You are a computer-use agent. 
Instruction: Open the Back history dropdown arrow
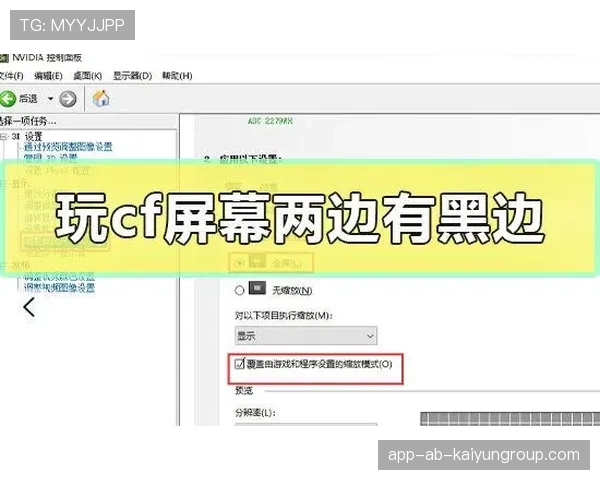coord(51,99)
